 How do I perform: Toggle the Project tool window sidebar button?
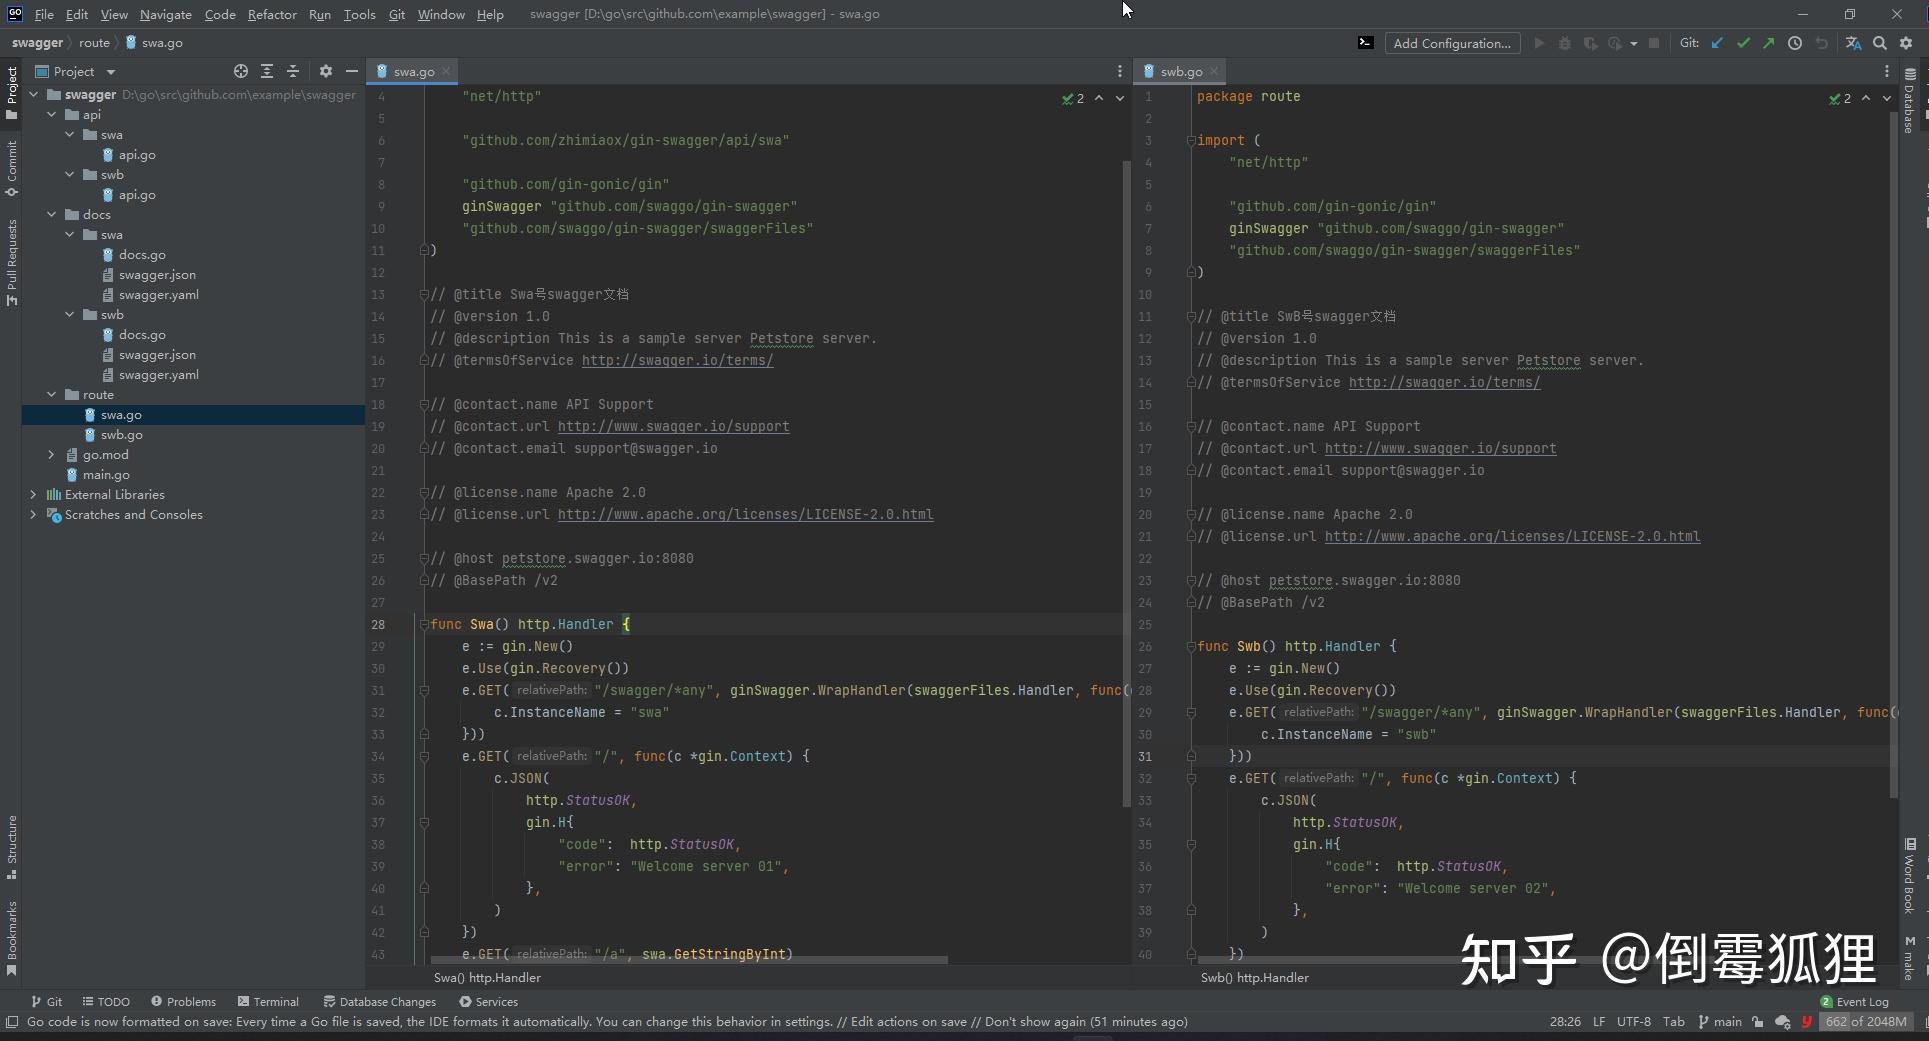click(11, 92)
